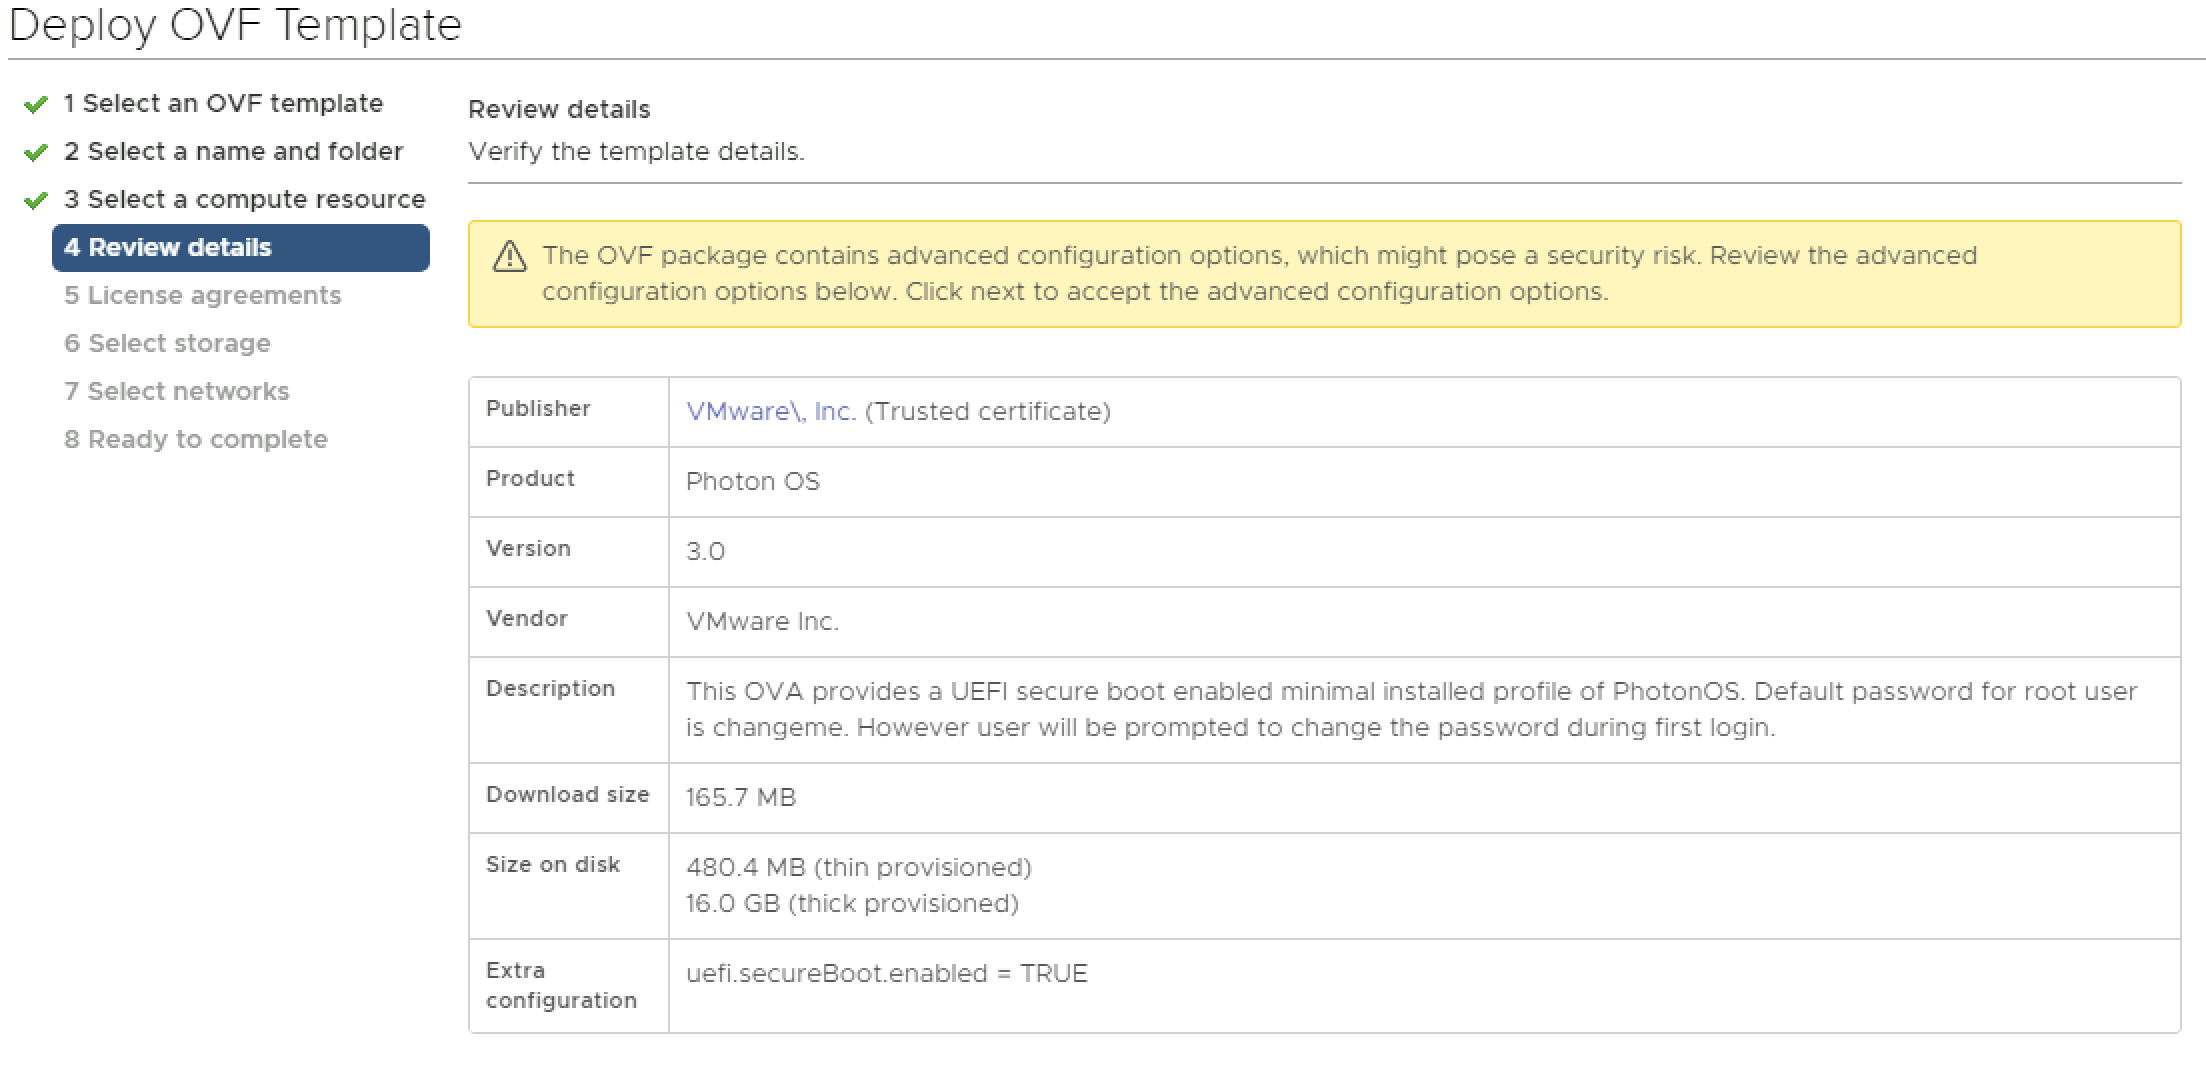This screenshot has height=1068, width=2206.
Task: Click step 7 Select networks
Action: [x=176, y=392]
